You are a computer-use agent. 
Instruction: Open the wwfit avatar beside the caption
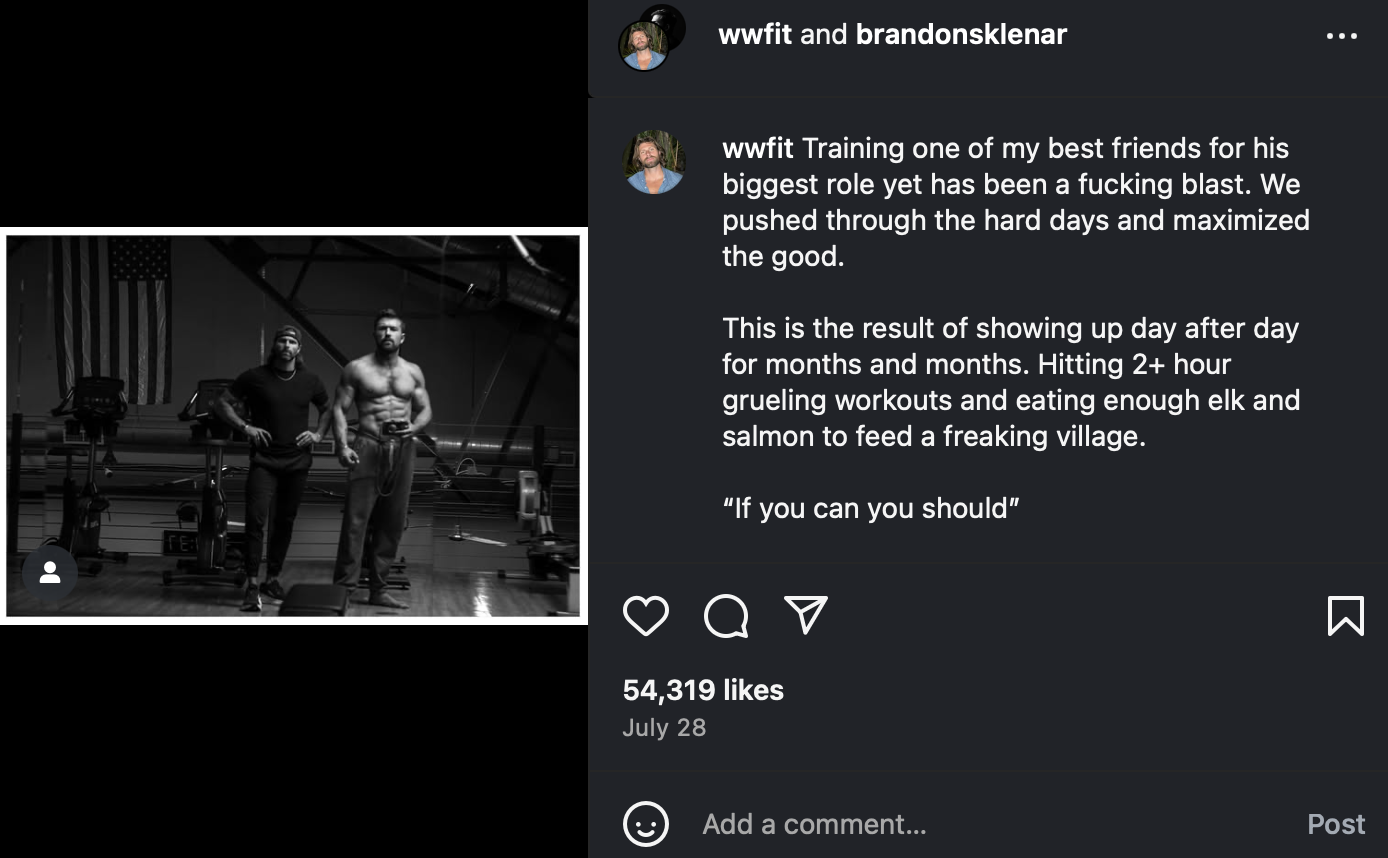(x=654, y=162)
